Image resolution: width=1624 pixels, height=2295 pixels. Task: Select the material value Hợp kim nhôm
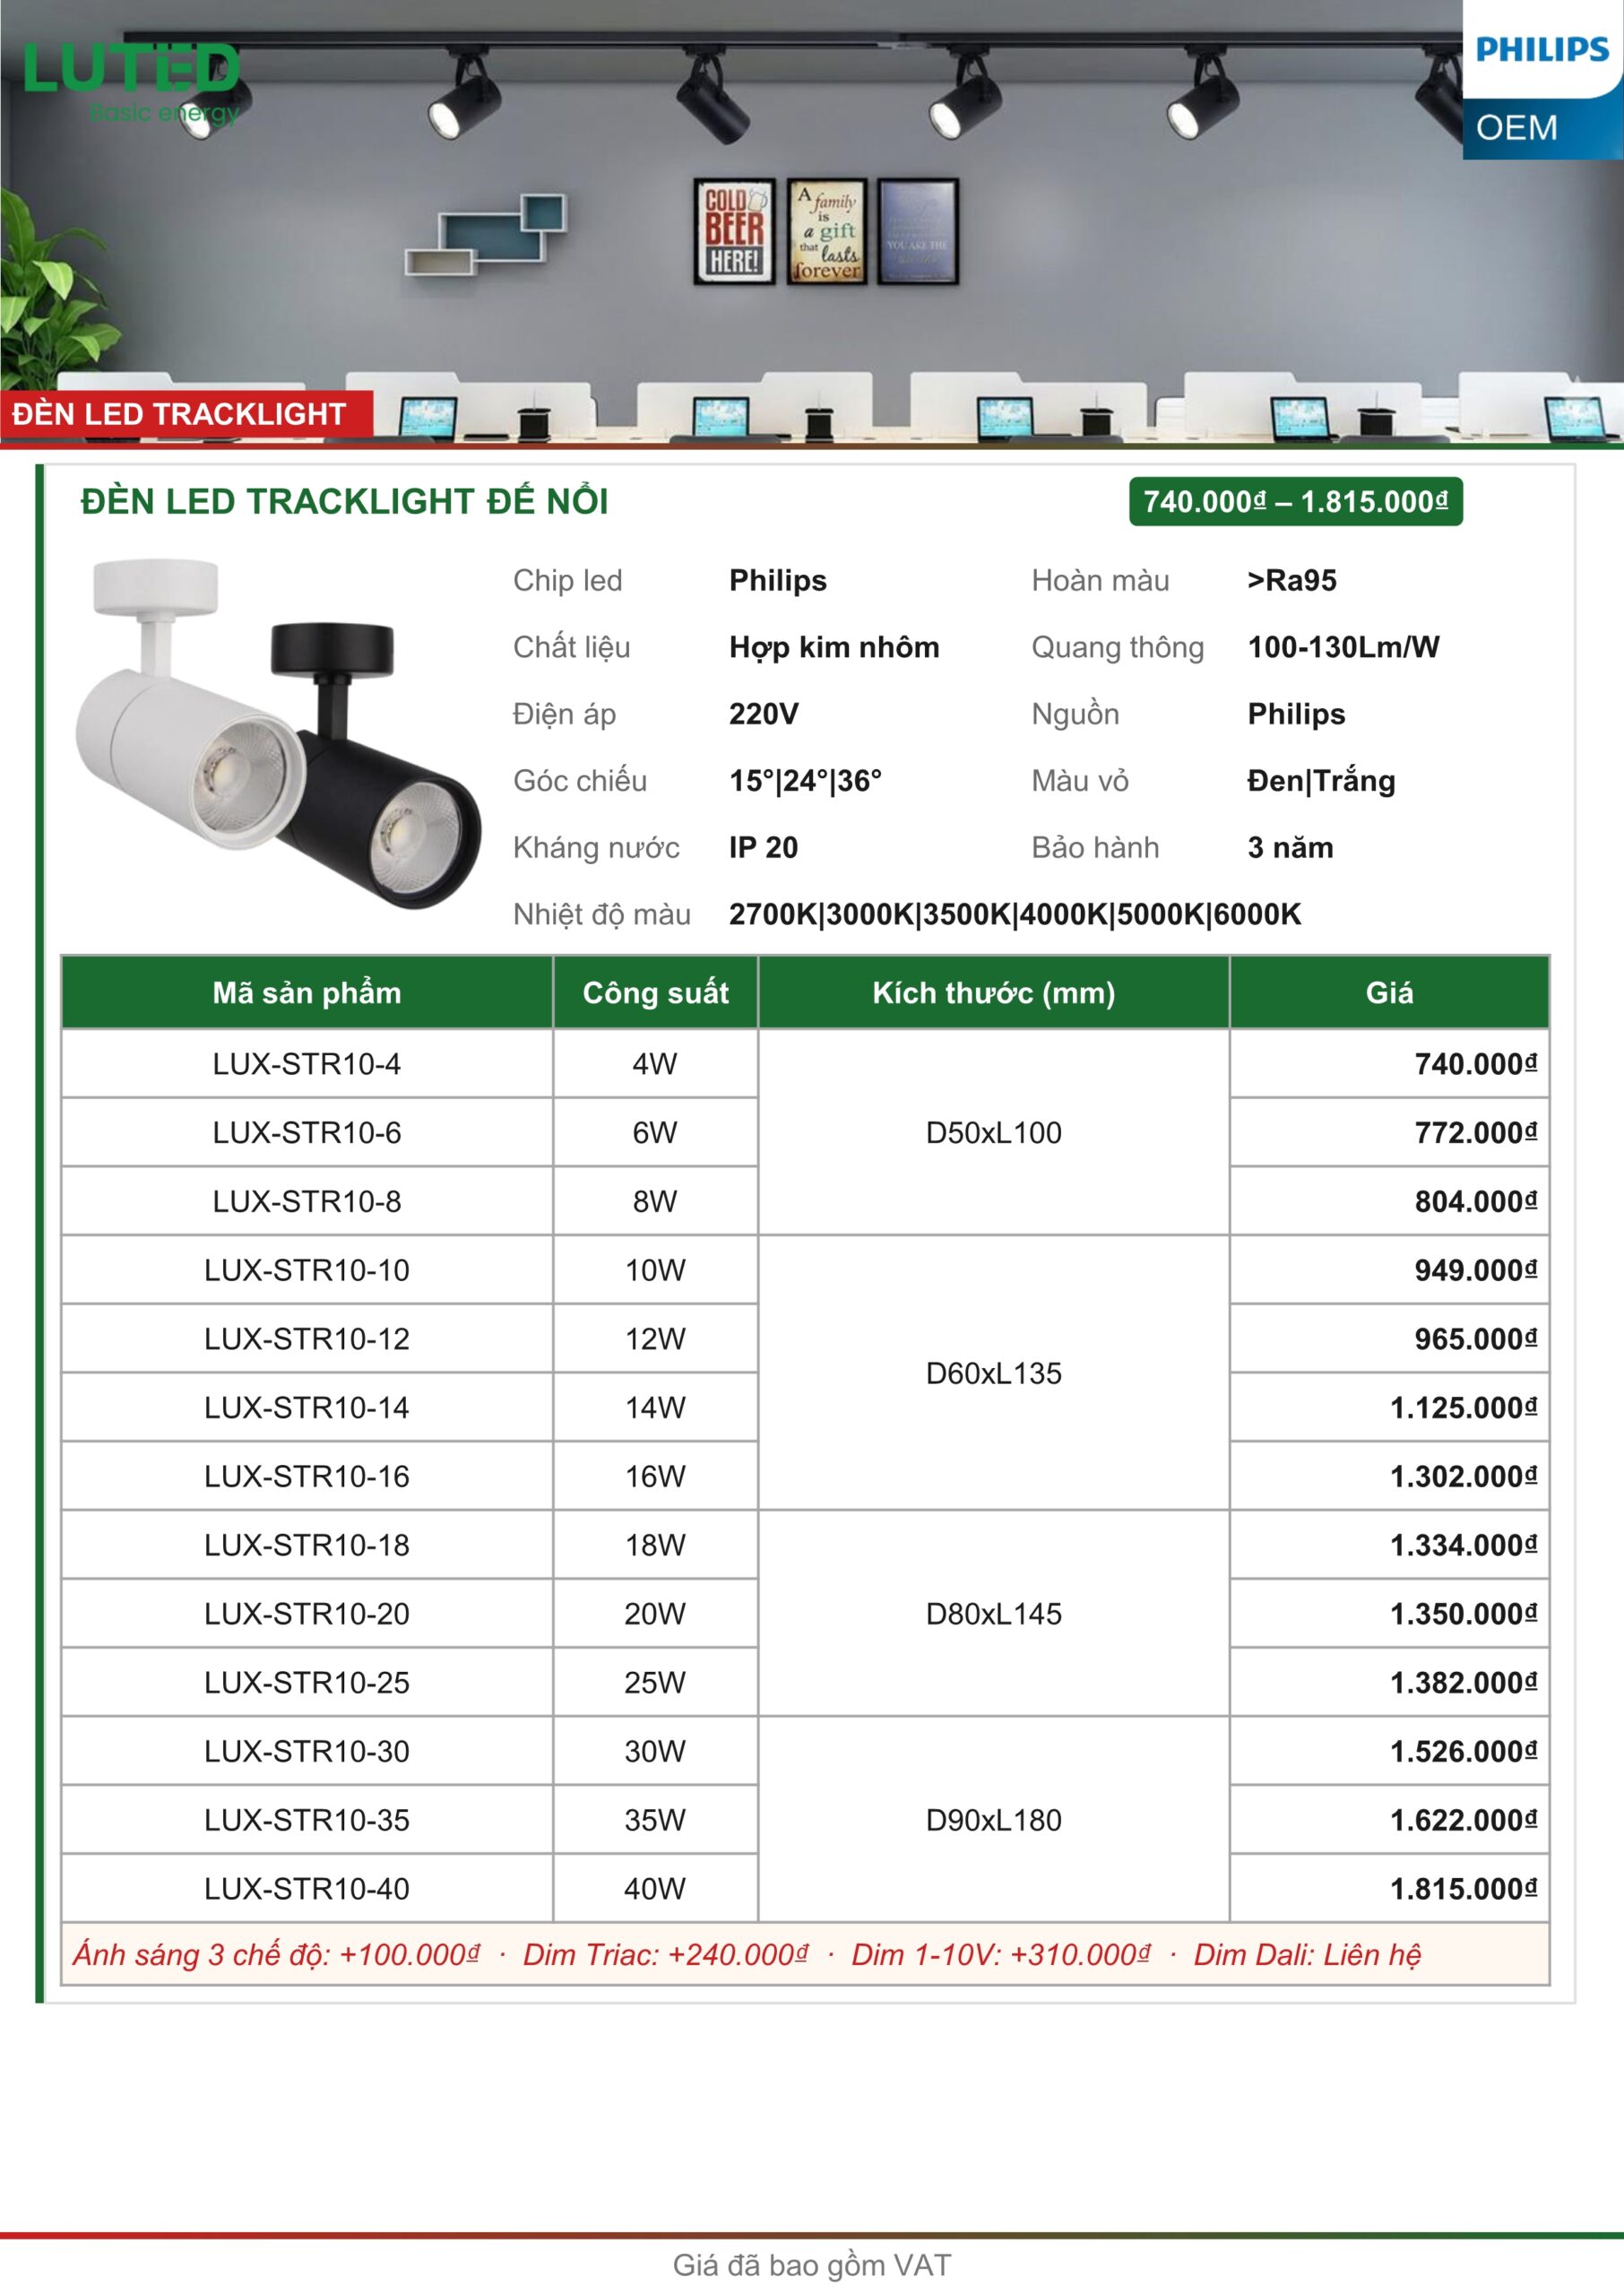click(834, 647)
